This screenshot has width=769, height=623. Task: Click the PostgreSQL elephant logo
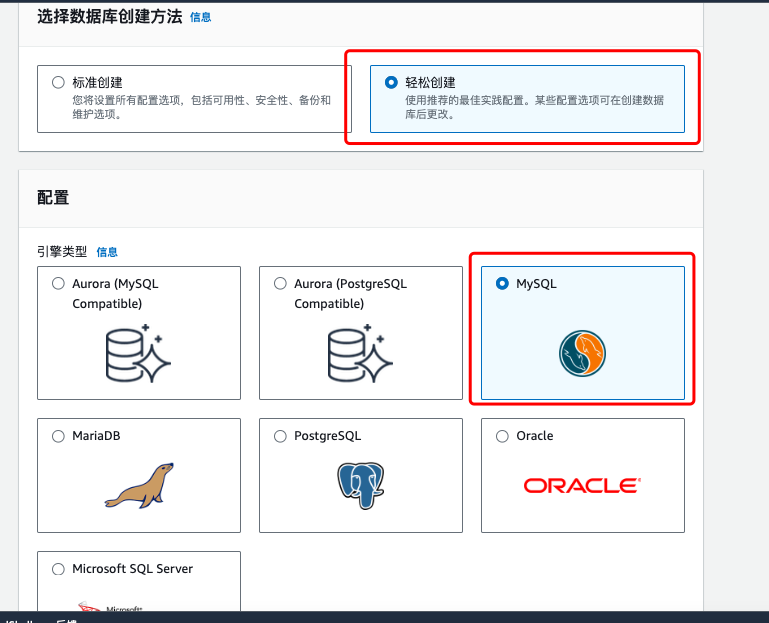360,485
